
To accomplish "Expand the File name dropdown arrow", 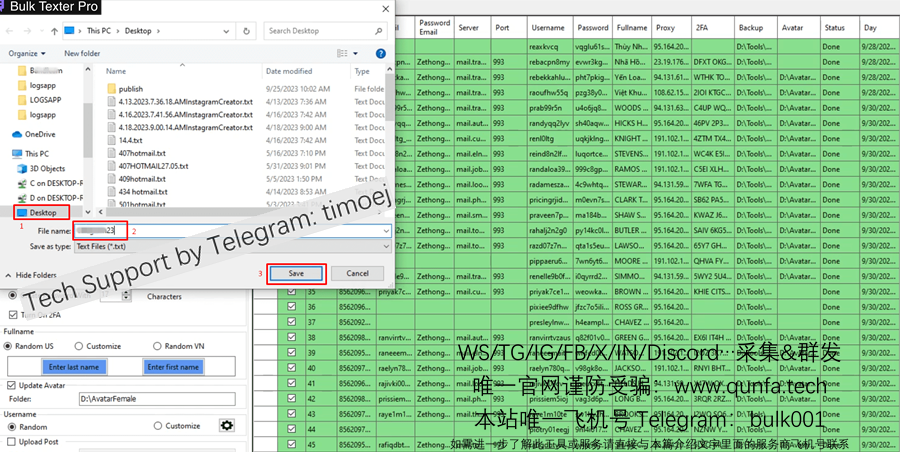I will [387, 231].
